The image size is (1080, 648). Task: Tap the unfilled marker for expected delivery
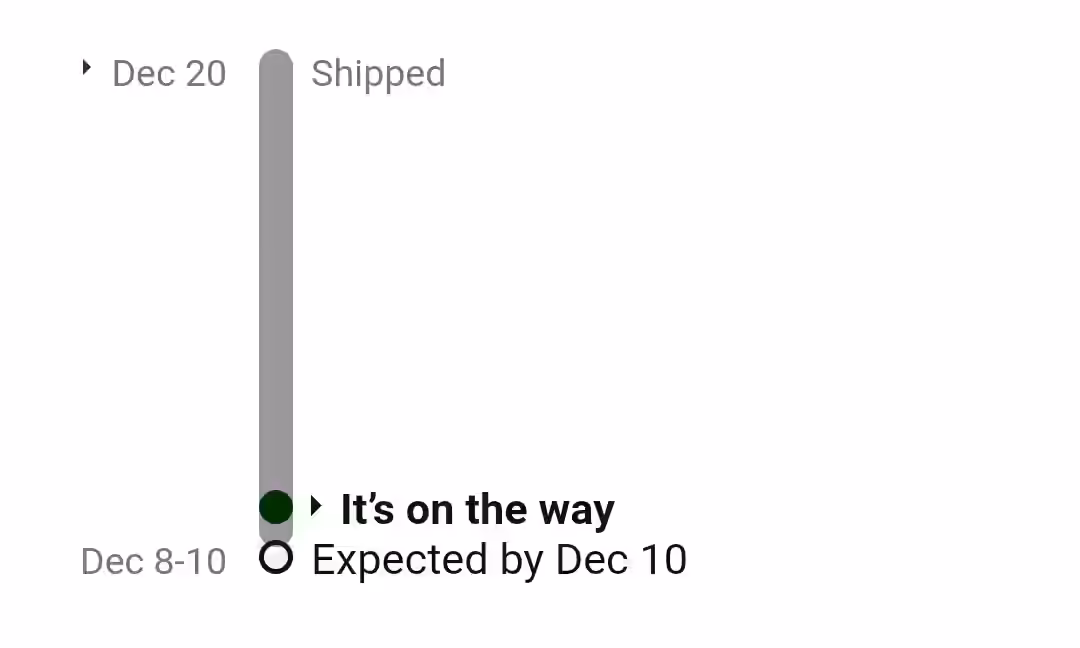[276, 557]
